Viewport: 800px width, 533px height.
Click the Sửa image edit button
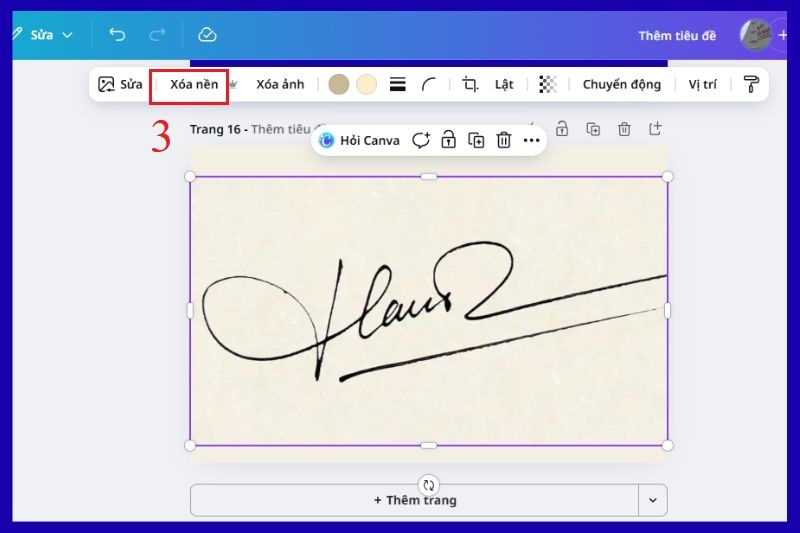pos(120,84)
